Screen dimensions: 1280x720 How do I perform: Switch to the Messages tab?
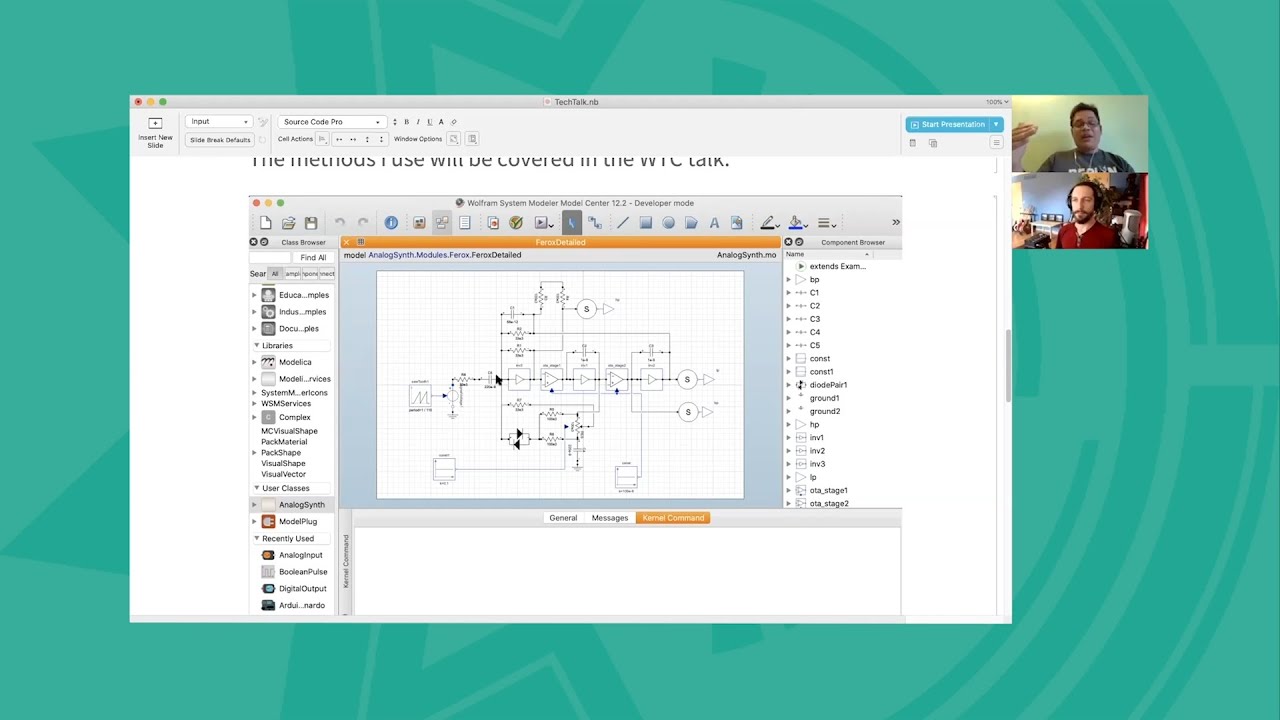coord(610,518)
